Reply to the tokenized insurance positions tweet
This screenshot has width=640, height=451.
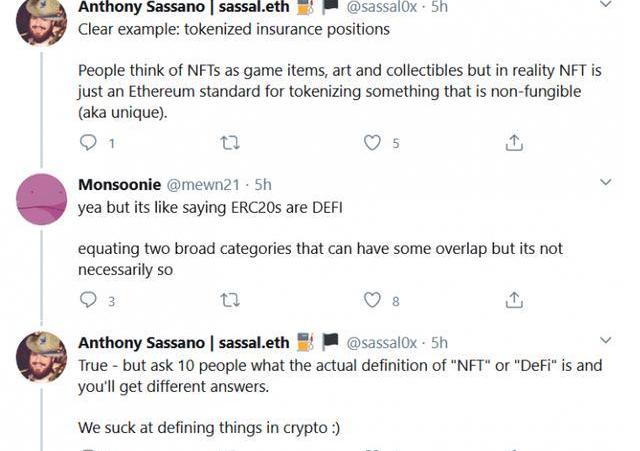click(88, 143)
